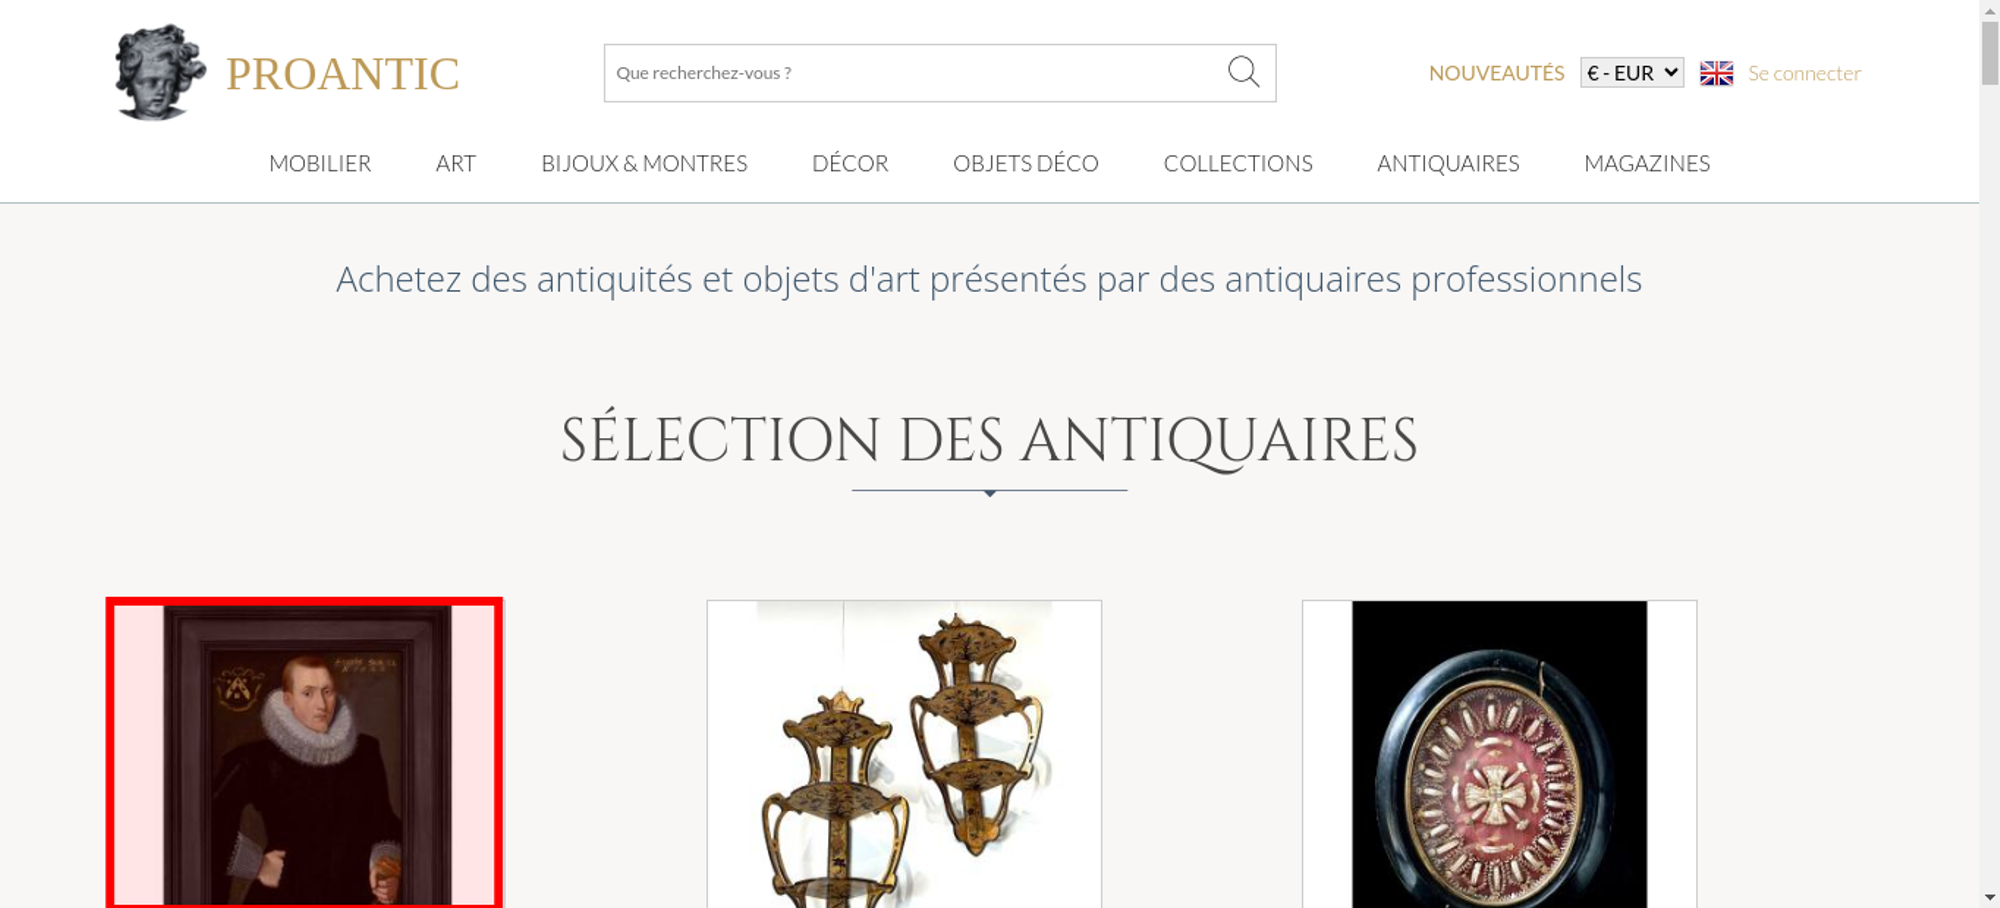Image resolution: width=2000 pixels, height=908 pixels.
Task: Click the magnifying glass search icon
Action: pos(1243,72)
